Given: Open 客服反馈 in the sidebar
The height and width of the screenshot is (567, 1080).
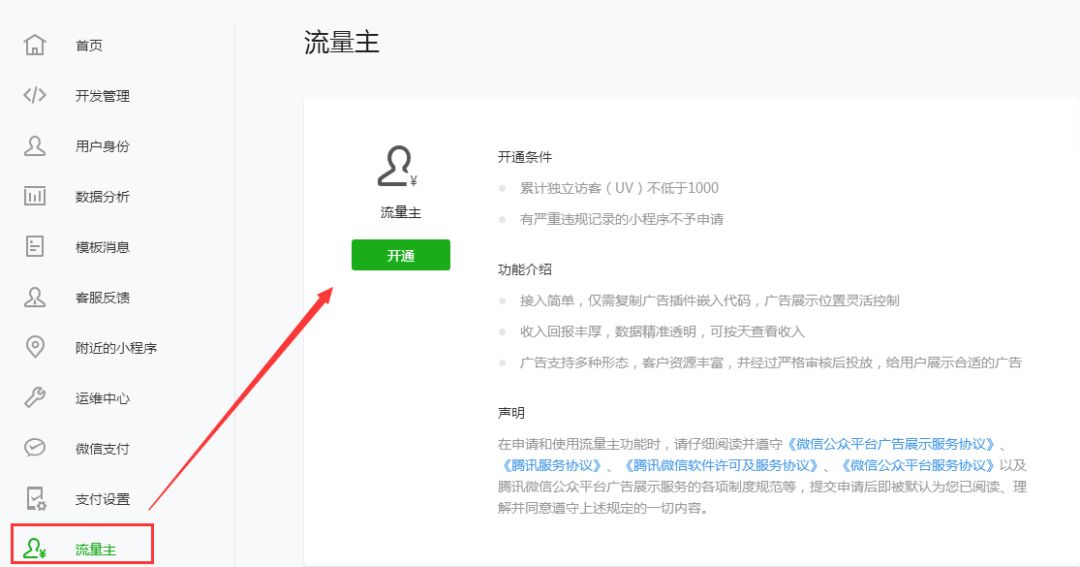Looking at the screenshot, I should click(103, 298).
